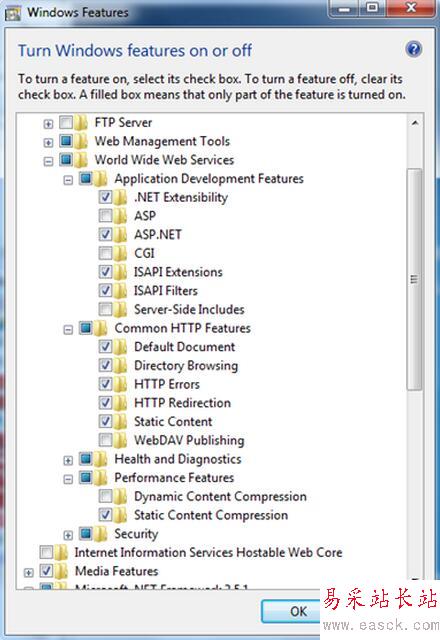Collapse the World Wide Web Services node
This screenshot has width=440, height=640.
point(48,162)
